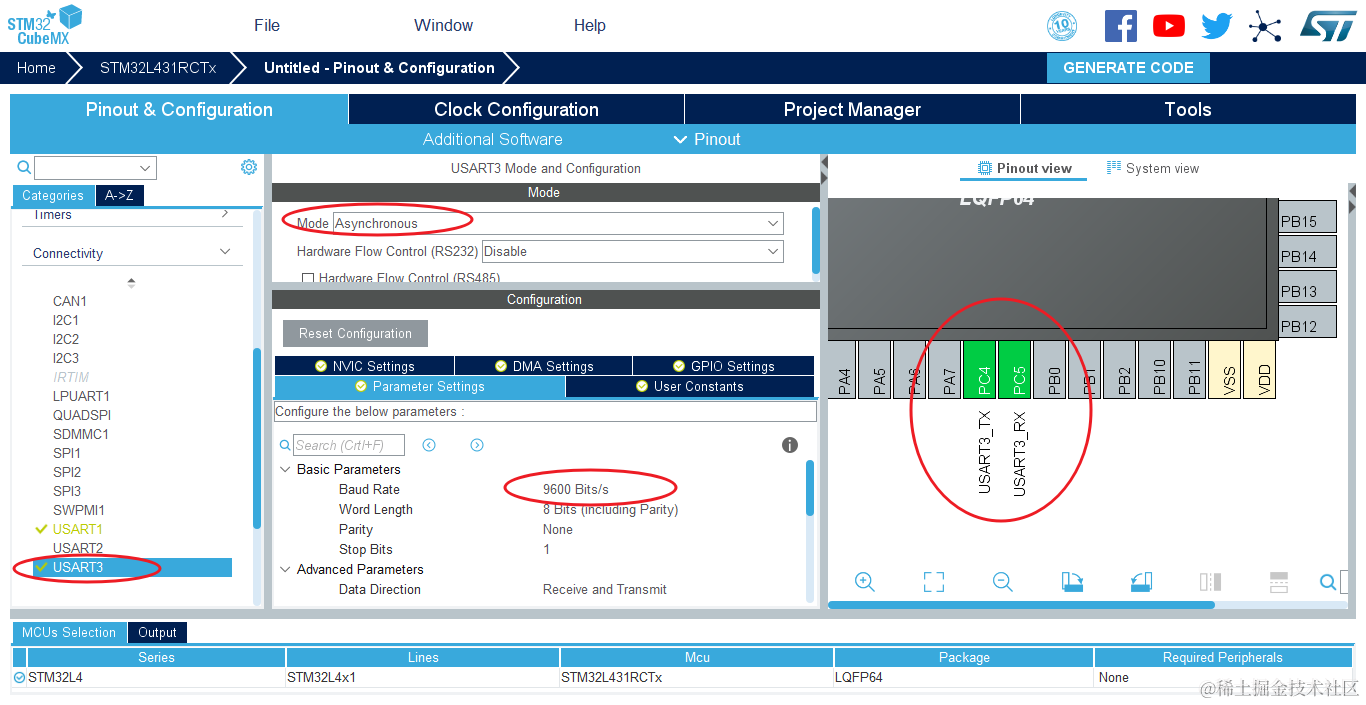Click the 10-year anniversary badge icon
This screenshot has width=1366, height=705.
pyautogui.click(x=1062, y=26)
